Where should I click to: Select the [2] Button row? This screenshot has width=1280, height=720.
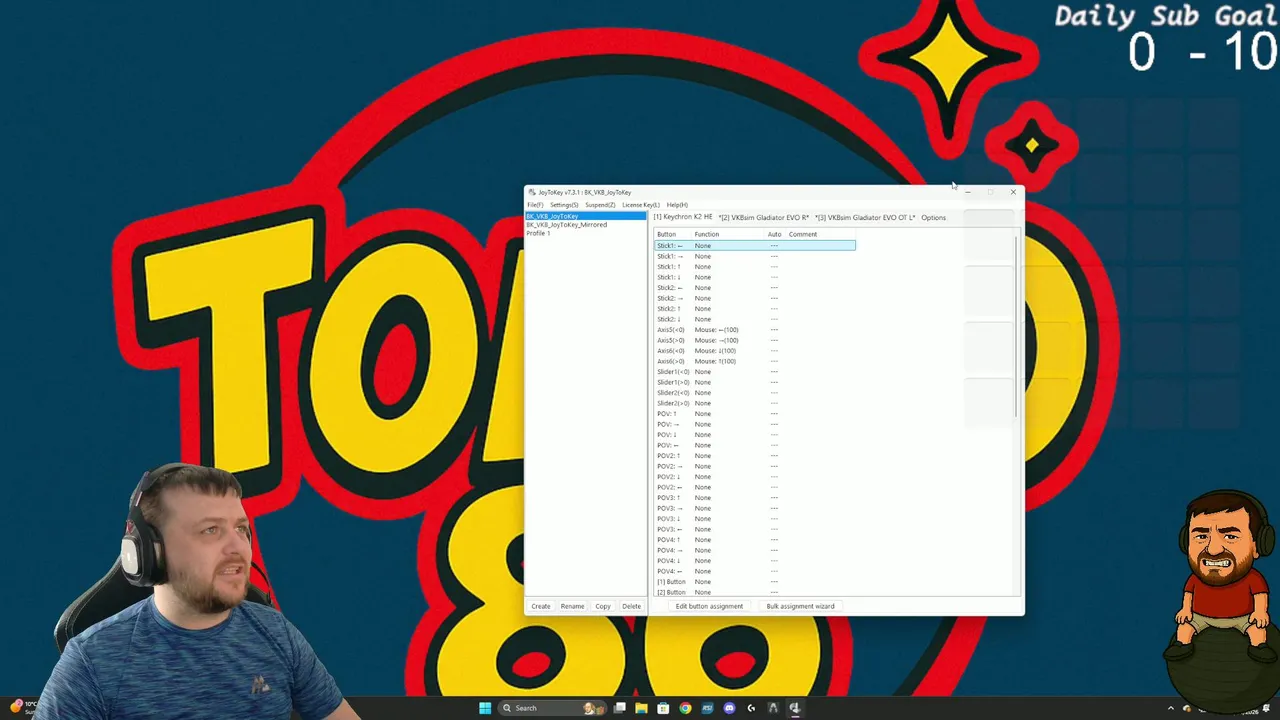pyautogui.click(x=755, y=592)
